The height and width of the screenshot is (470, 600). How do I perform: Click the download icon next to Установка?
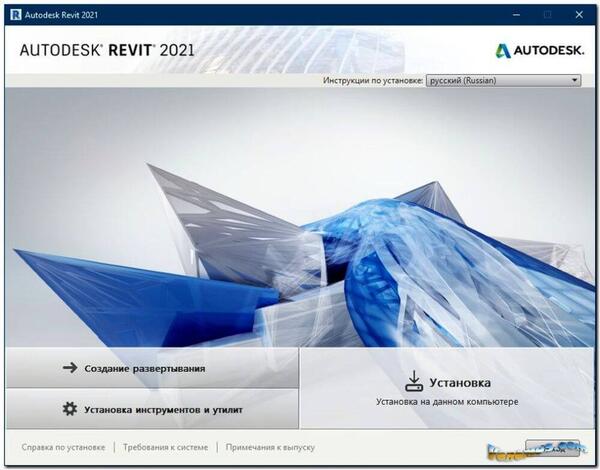click(x=414, y=381)
